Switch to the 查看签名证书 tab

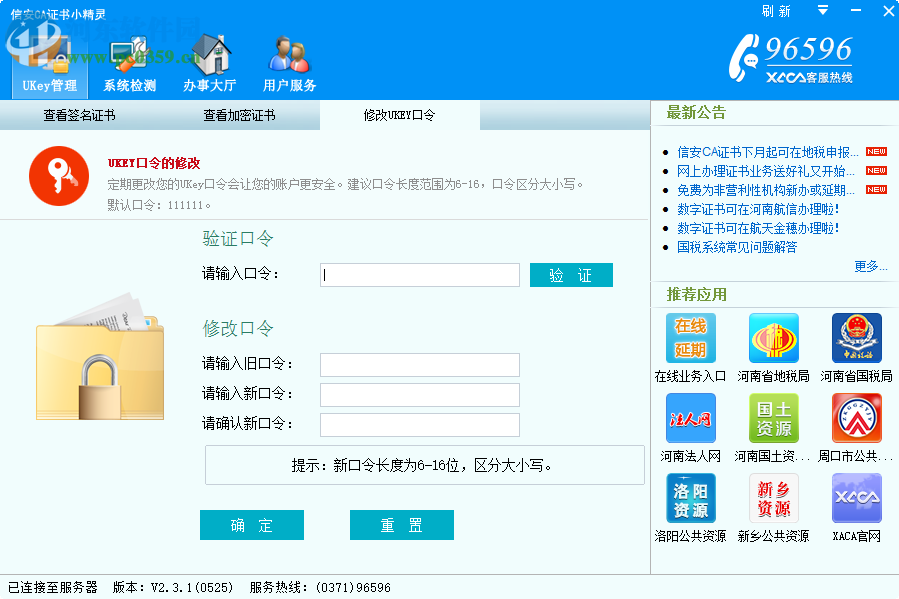[x=80, y=115]
